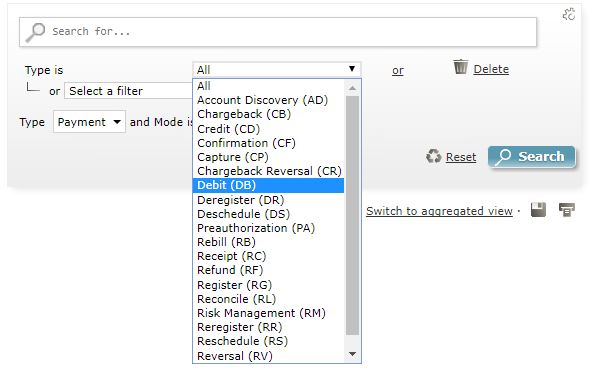This screenshot has width=590, height=383.
Task: Click the trash can Delete icon
Action: pos(461,67)
